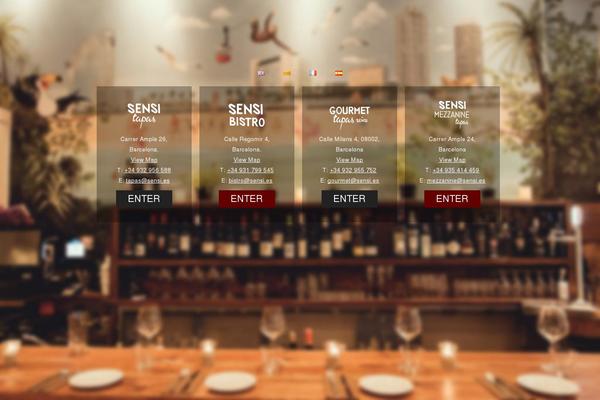The width and height of the screenshot is (600, 400).
Task: Click ENTER button under Gourmet Tapas
Action: point(349,199)
